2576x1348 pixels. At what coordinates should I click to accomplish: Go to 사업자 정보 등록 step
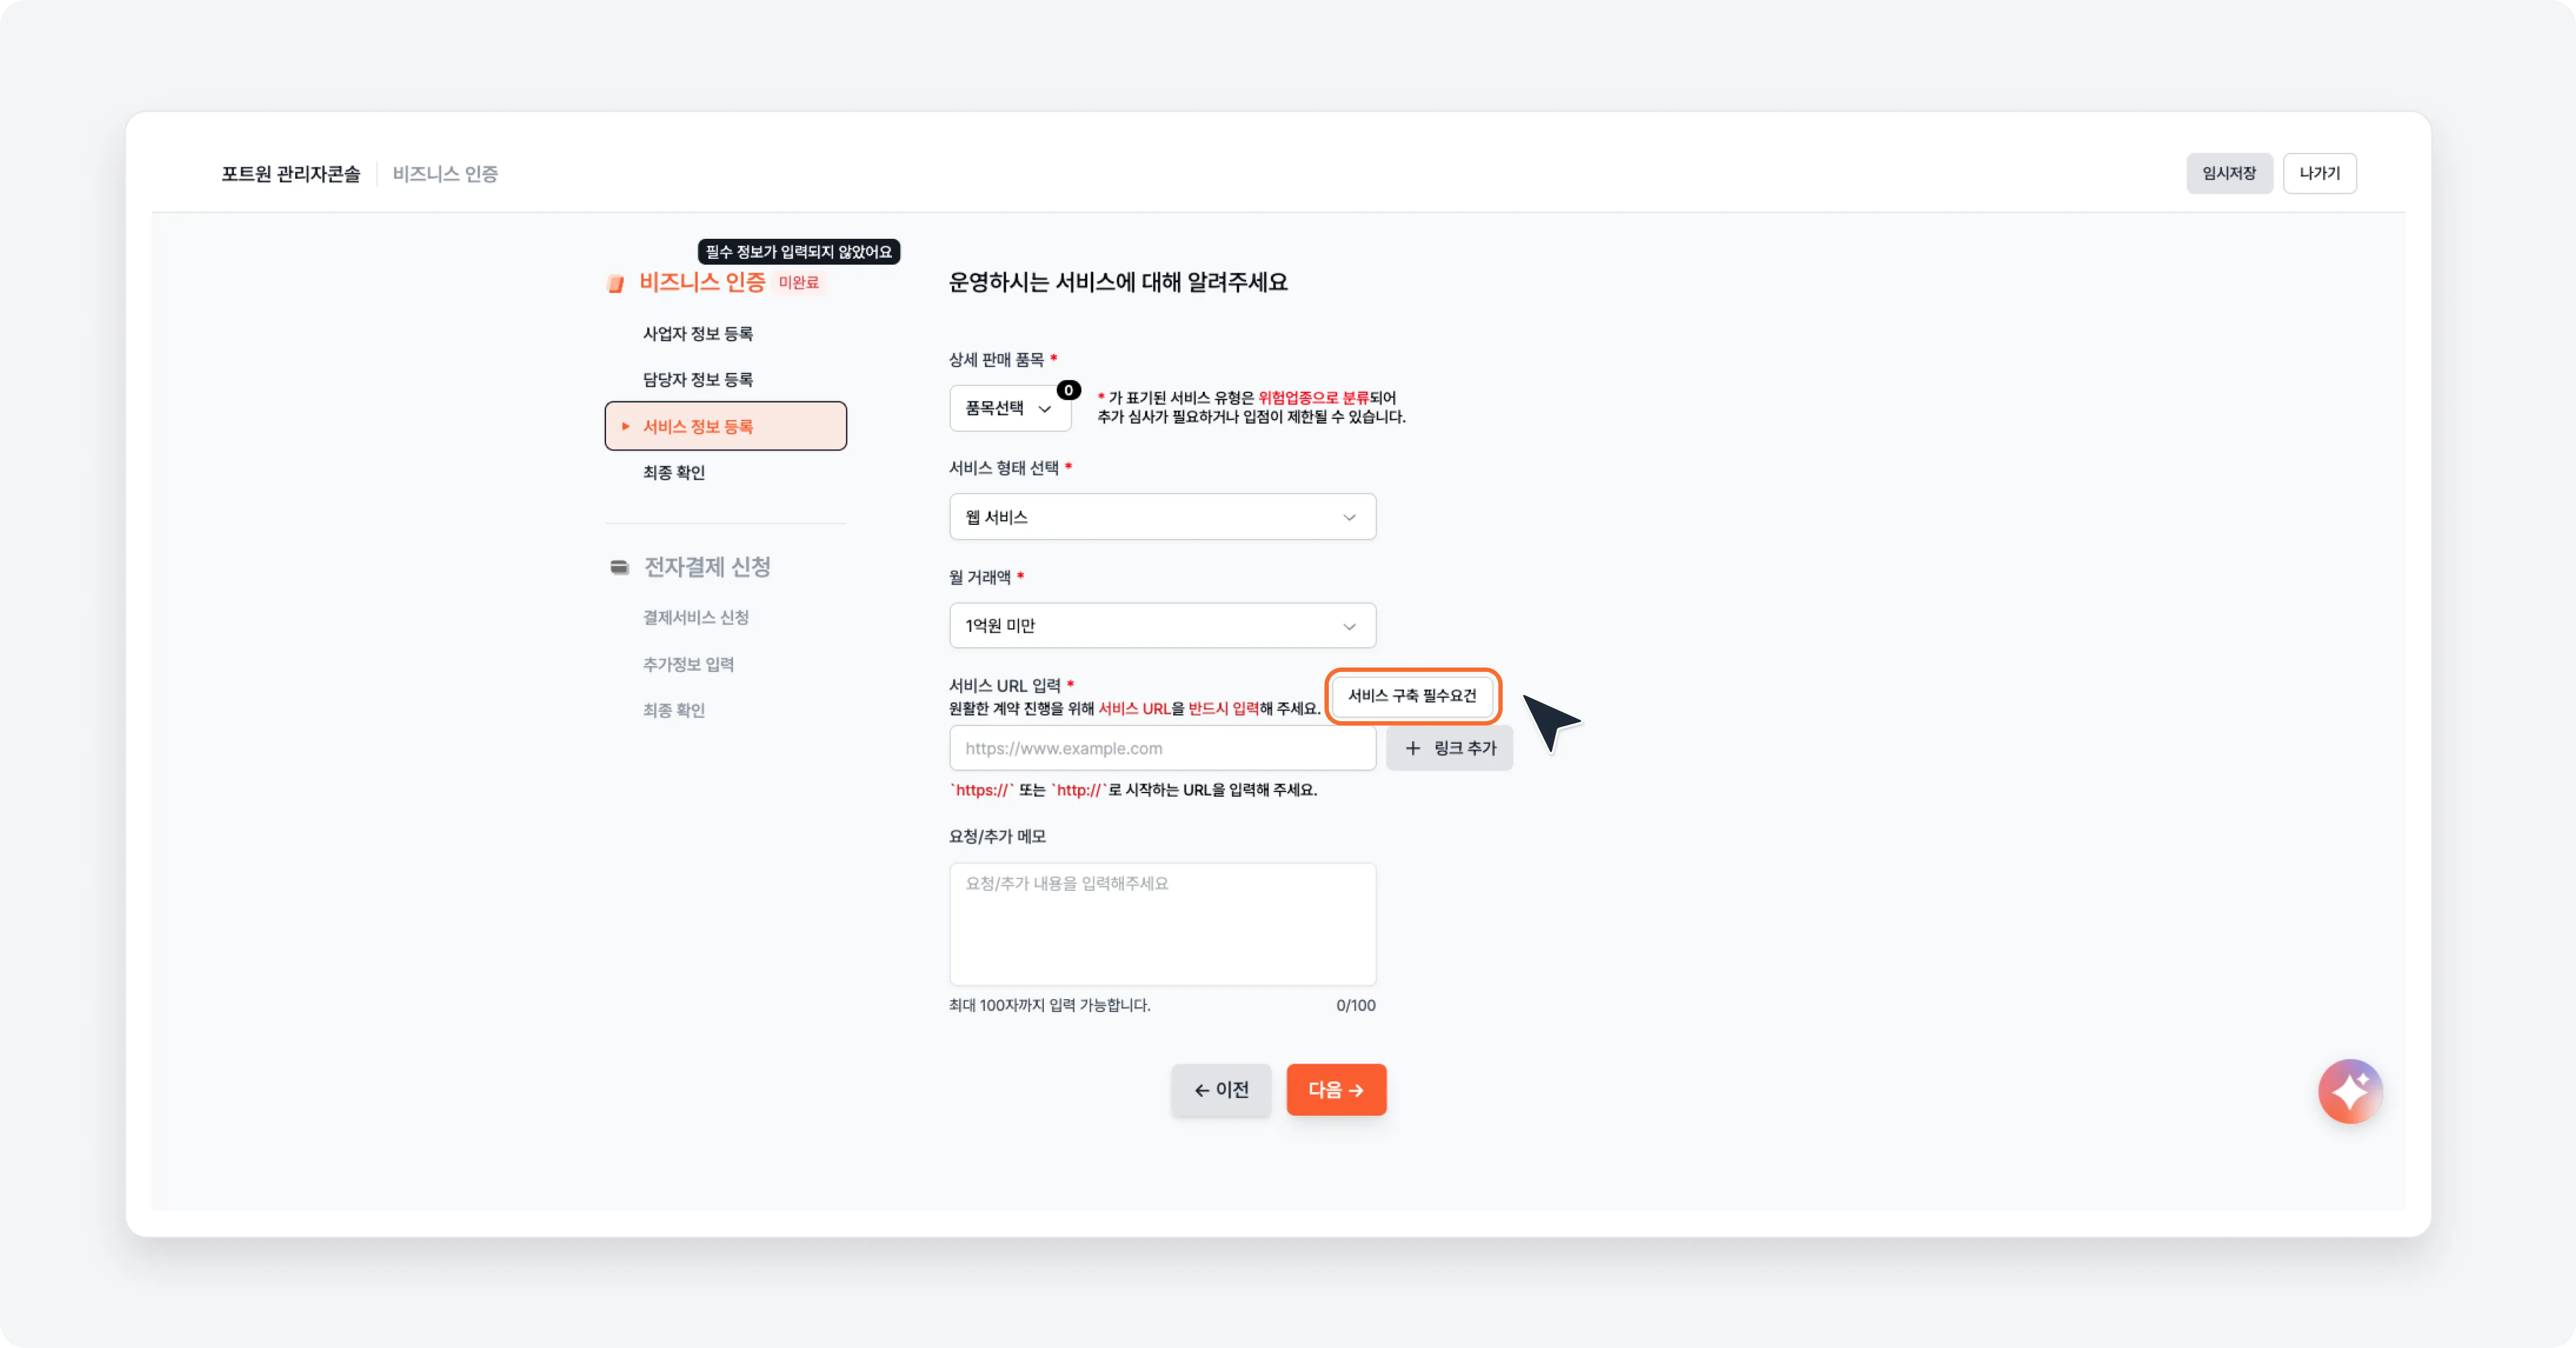coord(697,334)
